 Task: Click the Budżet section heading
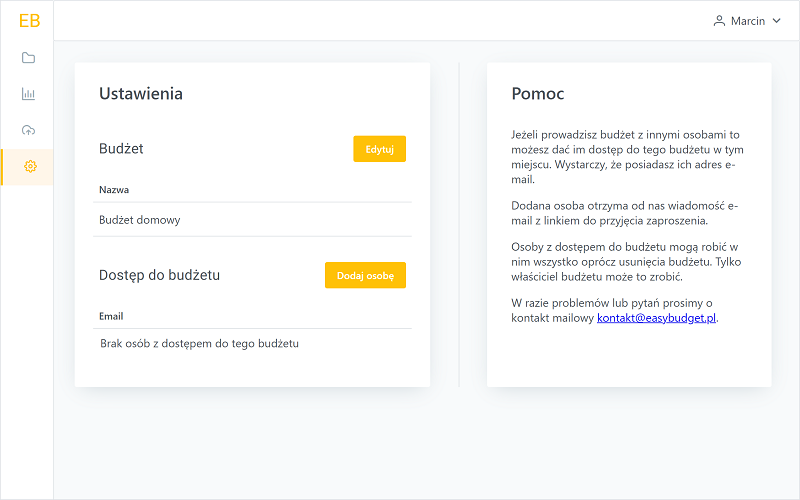coord(121,148)
